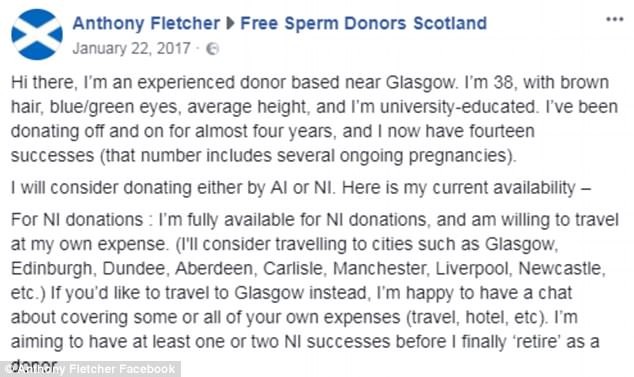Click the January 22, 2017 timestamp
This screenshot has height=377, width=634.
131,49
